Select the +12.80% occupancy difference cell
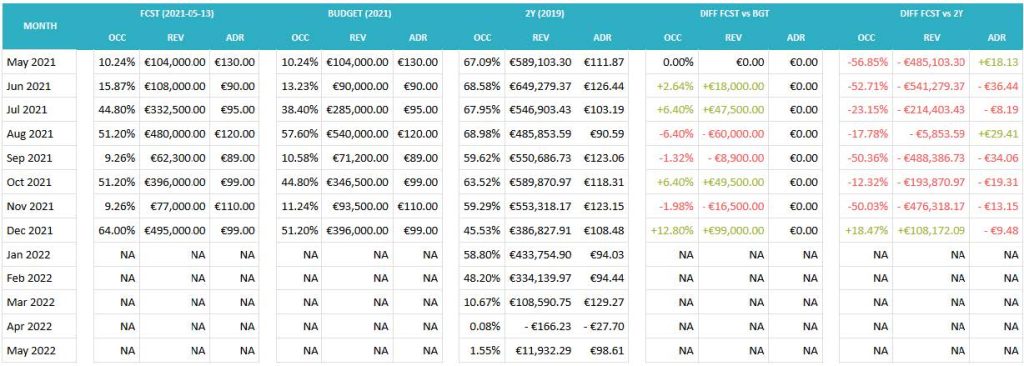 [672, 230]
